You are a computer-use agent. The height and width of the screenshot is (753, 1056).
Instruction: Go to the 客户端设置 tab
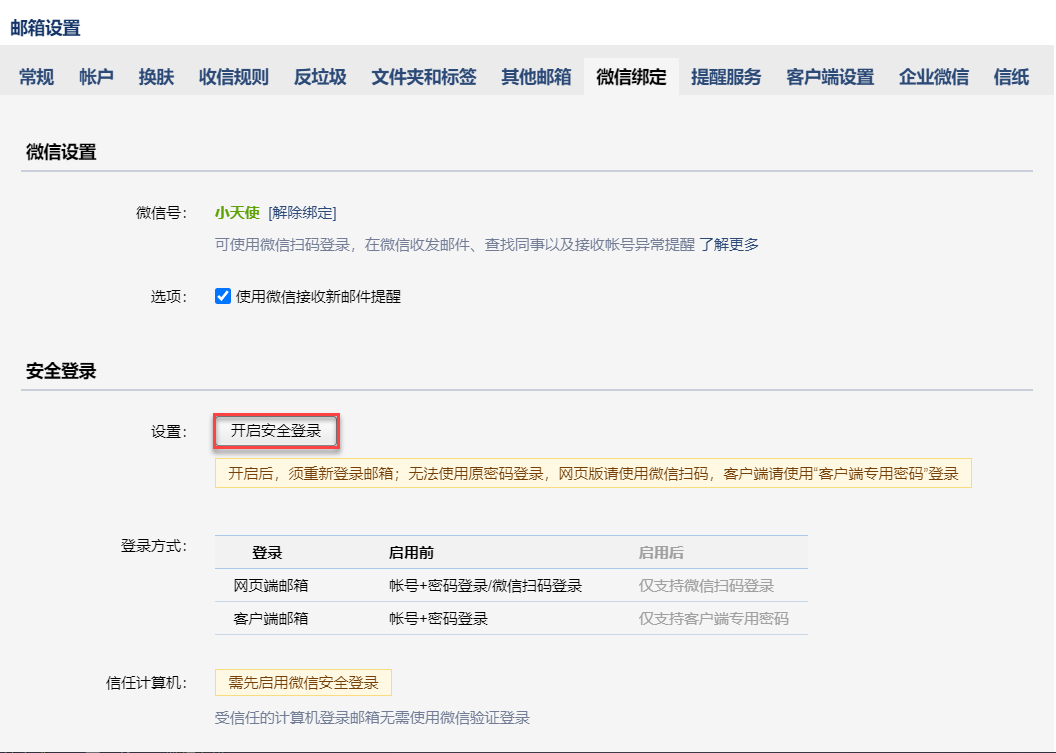tap(830, 77)
